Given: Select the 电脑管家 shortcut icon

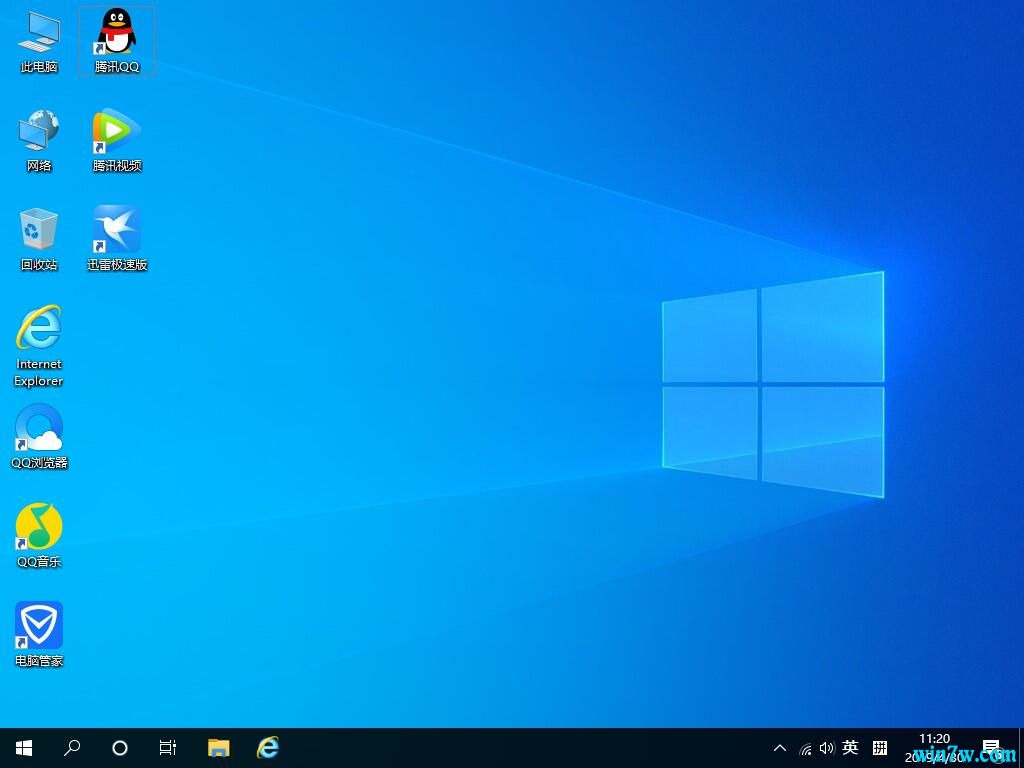Looking at the screenshot, I should (39, 635).
